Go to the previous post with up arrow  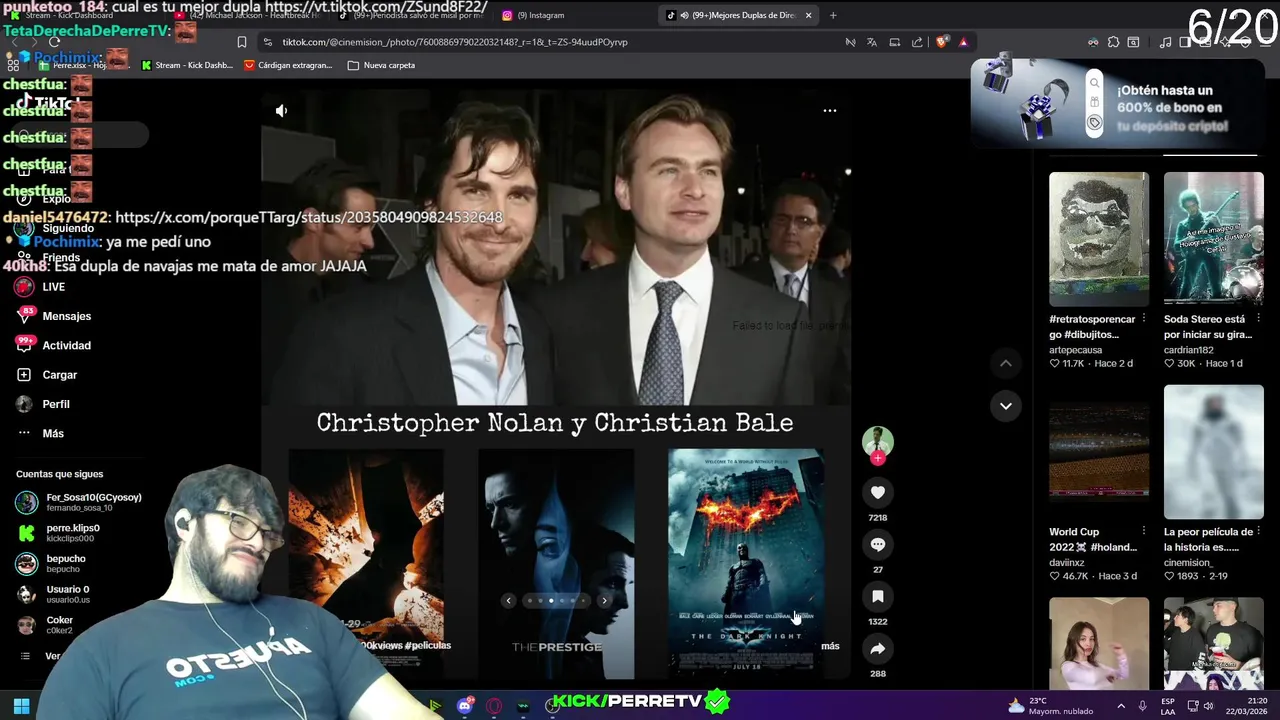pyautogui.click(x=1006, y=364)
